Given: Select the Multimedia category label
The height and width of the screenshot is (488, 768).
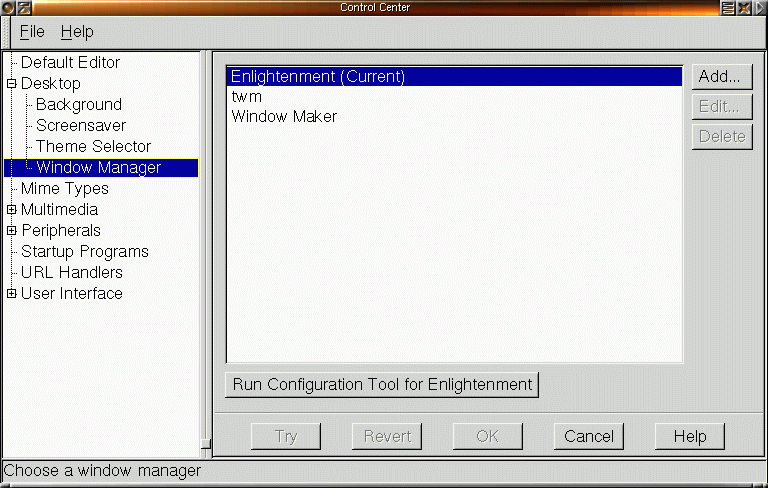Looking at the screenshot, I should click(59, 209).
